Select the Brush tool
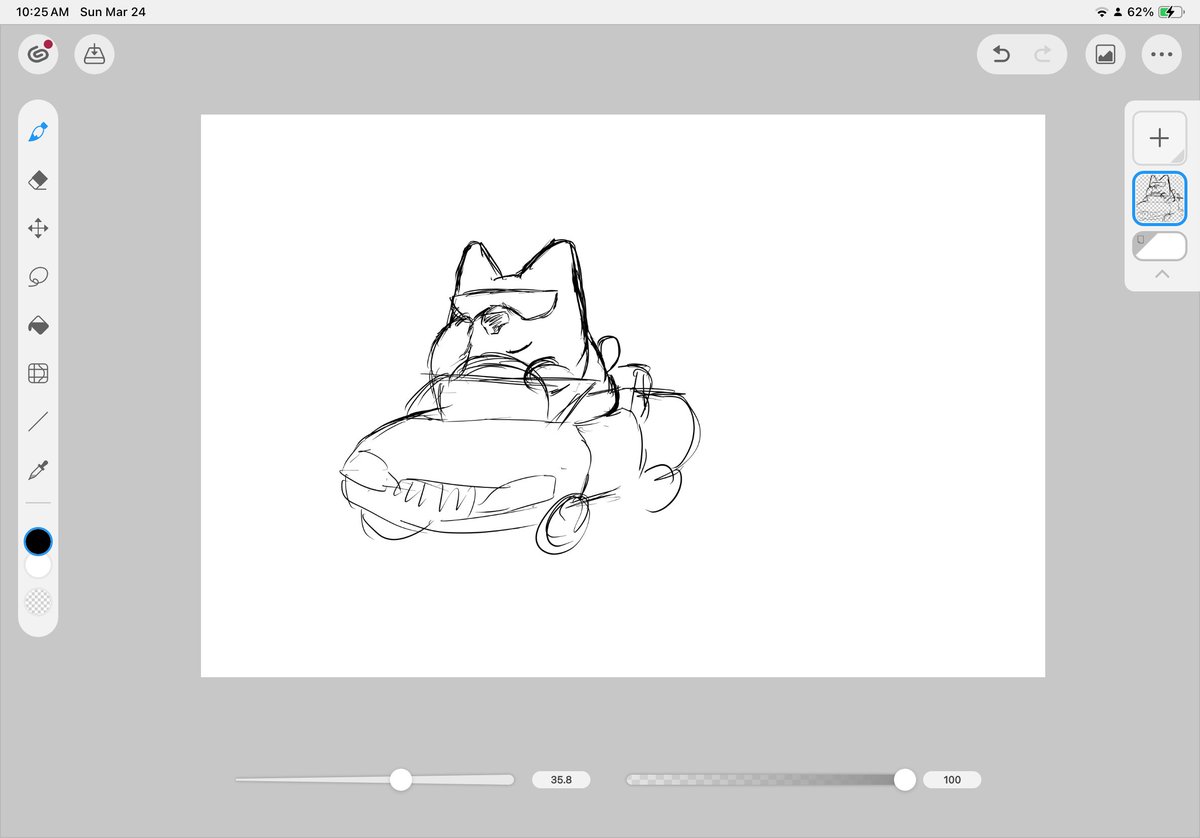The width and height of the screenshot is (1200, 838). click(x=38, y=132)
